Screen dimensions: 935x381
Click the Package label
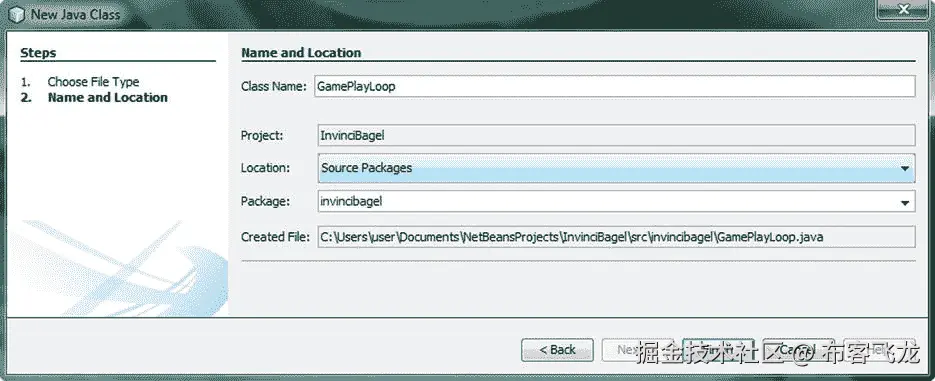click(x=265, y=202)
